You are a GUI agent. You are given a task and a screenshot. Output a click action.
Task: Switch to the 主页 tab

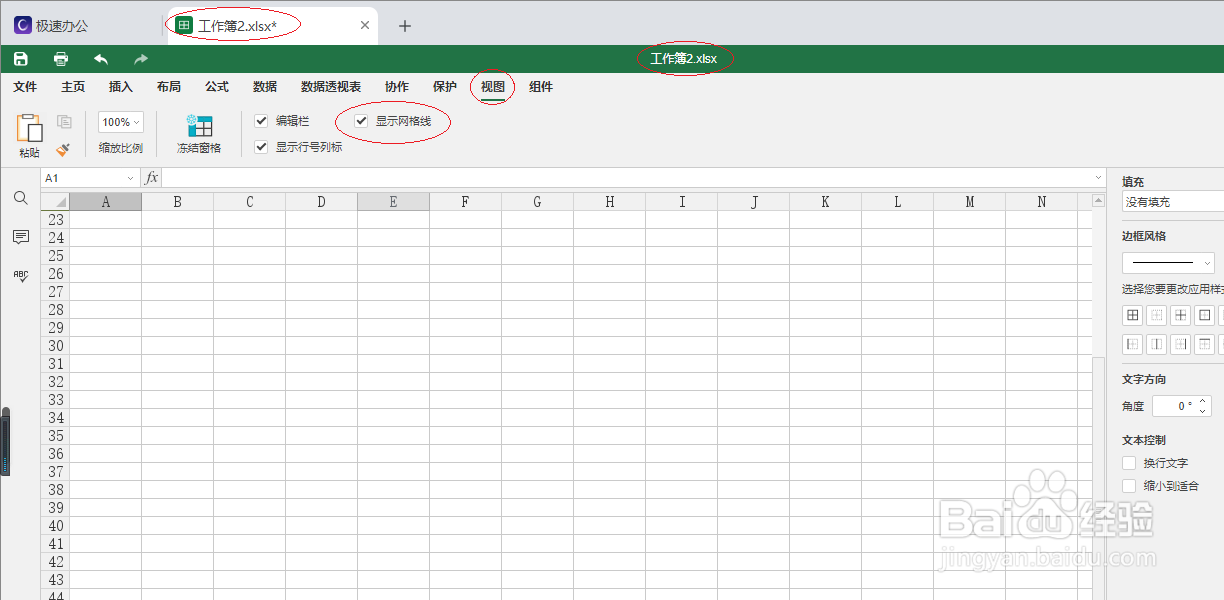(x=73, y=87)
